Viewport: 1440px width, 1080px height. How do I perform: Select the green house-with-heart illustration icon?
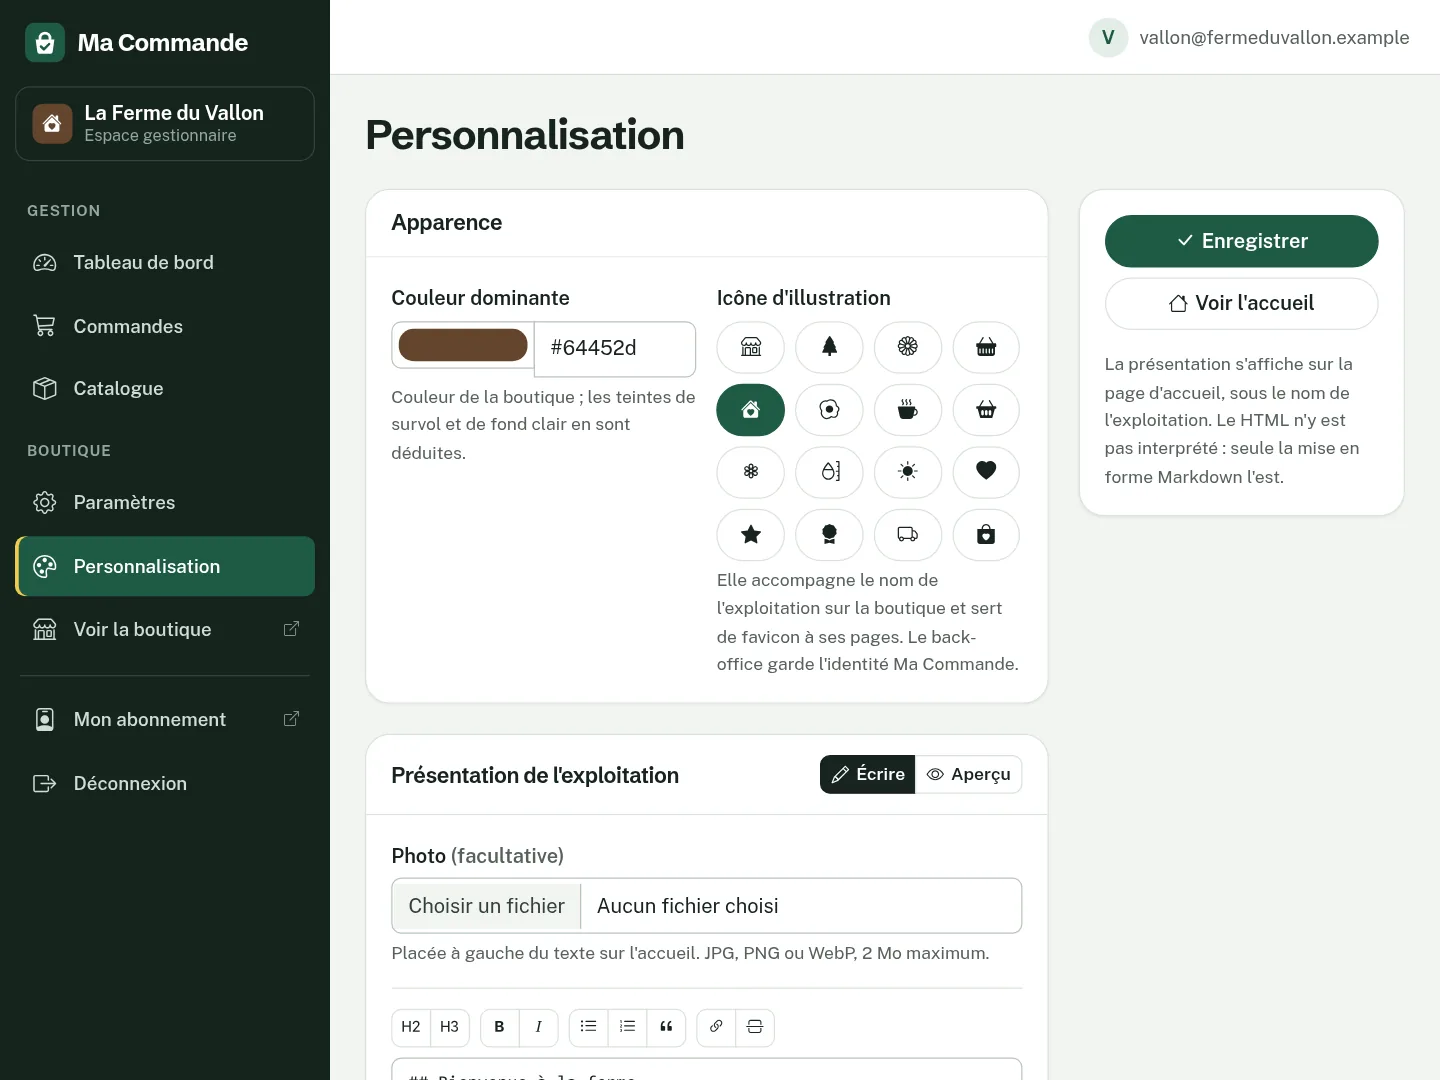[x=751, y=410]
